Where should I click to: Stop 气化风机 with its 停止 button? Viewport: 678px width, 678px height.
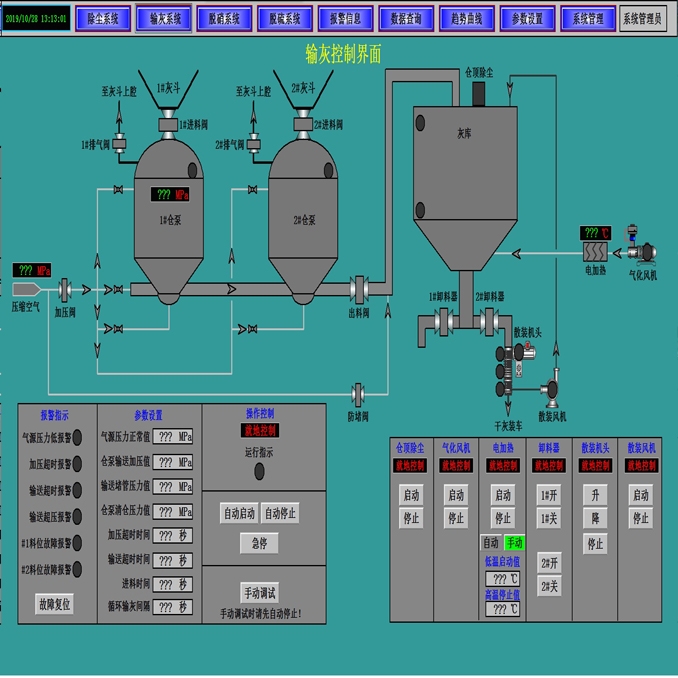(x=456, y=518)
